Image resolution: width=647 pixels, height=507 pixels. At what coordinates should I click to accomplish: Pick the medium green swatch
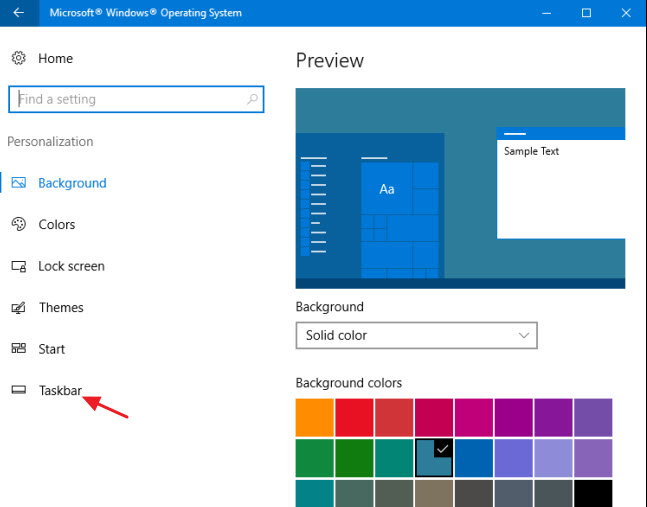tap(315, 458)
